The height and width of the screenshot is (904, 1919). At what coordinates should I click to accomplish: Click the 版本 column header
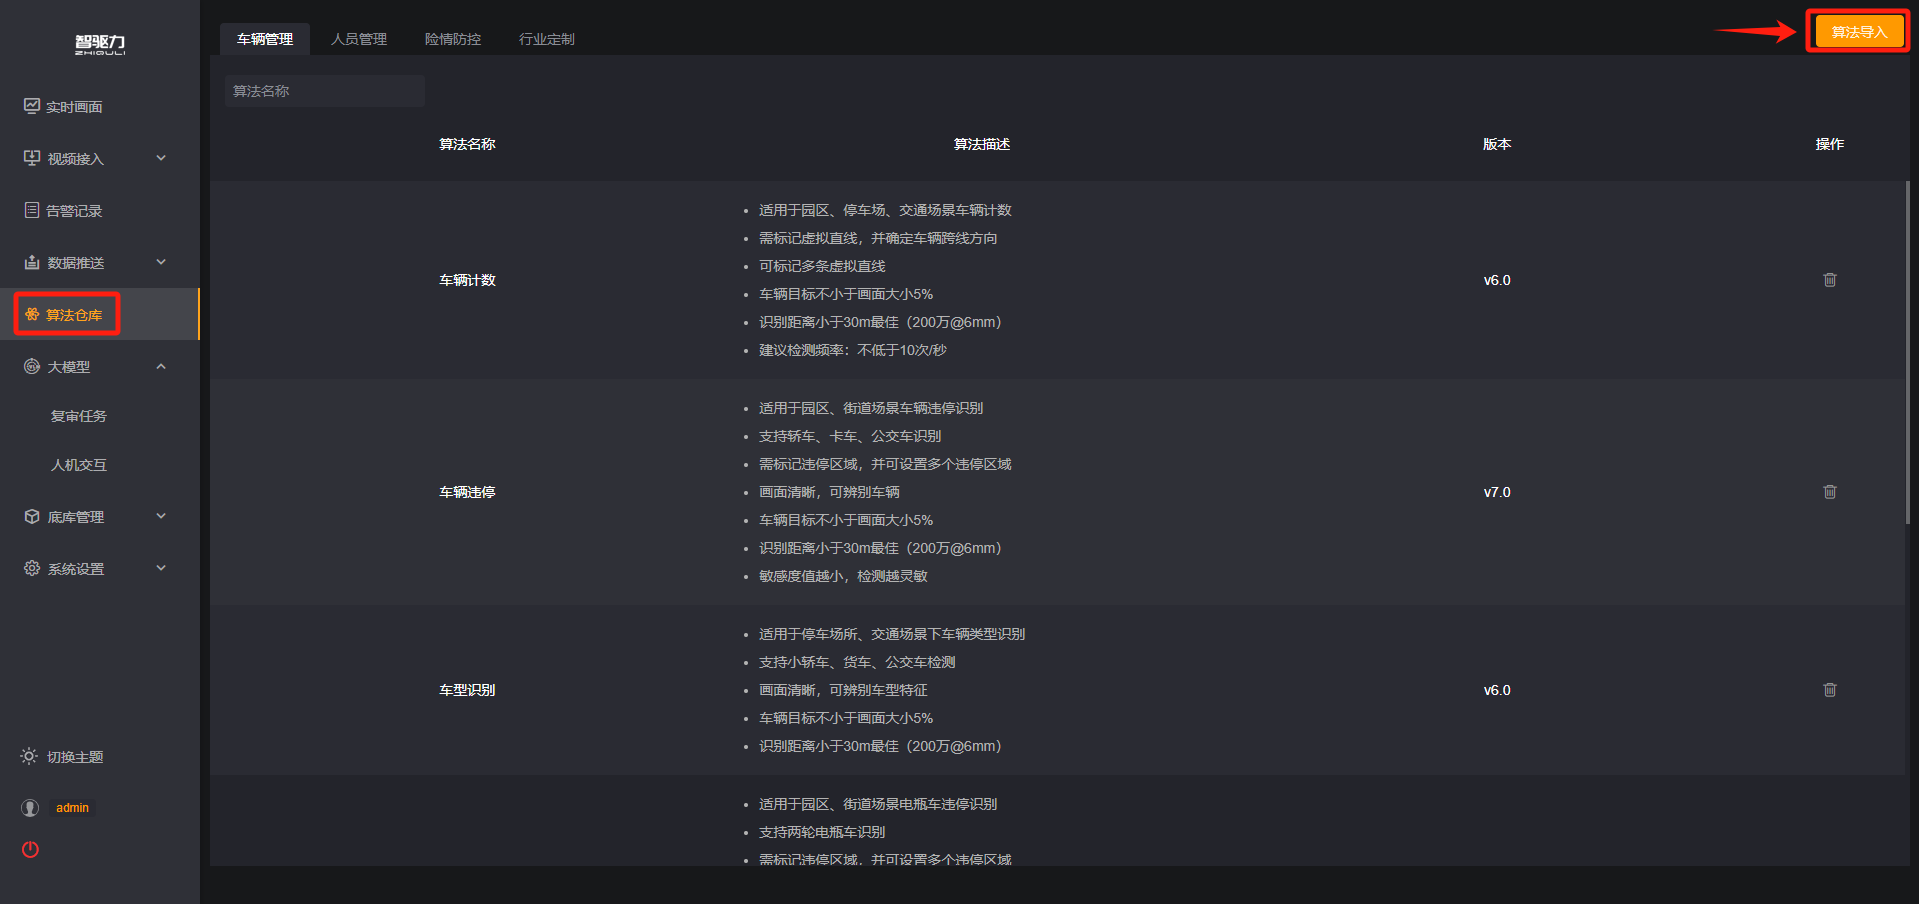(1497, 144)
